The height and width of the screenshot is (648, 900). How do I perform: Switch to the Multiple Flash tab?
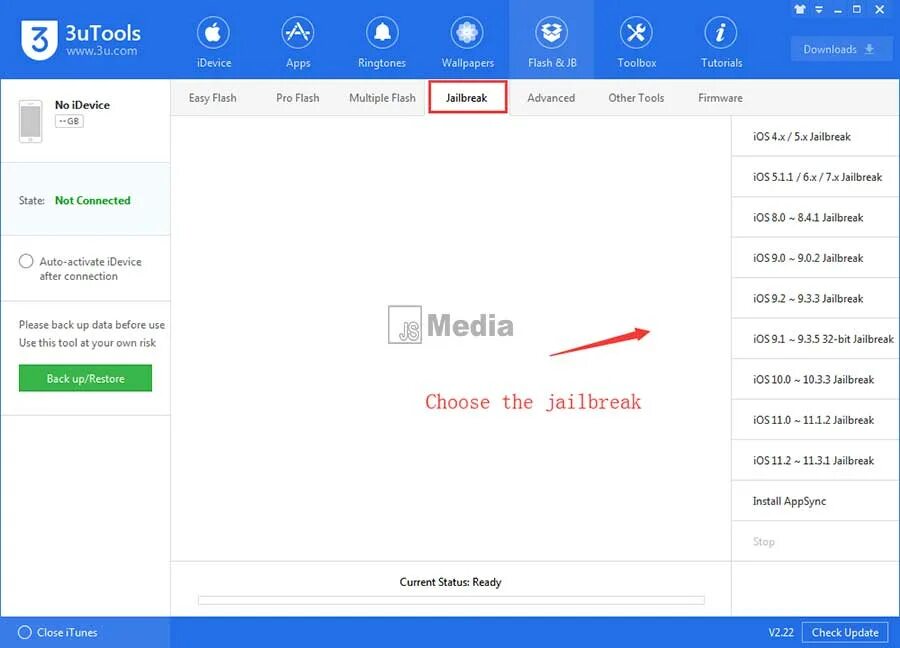(382, 98)
